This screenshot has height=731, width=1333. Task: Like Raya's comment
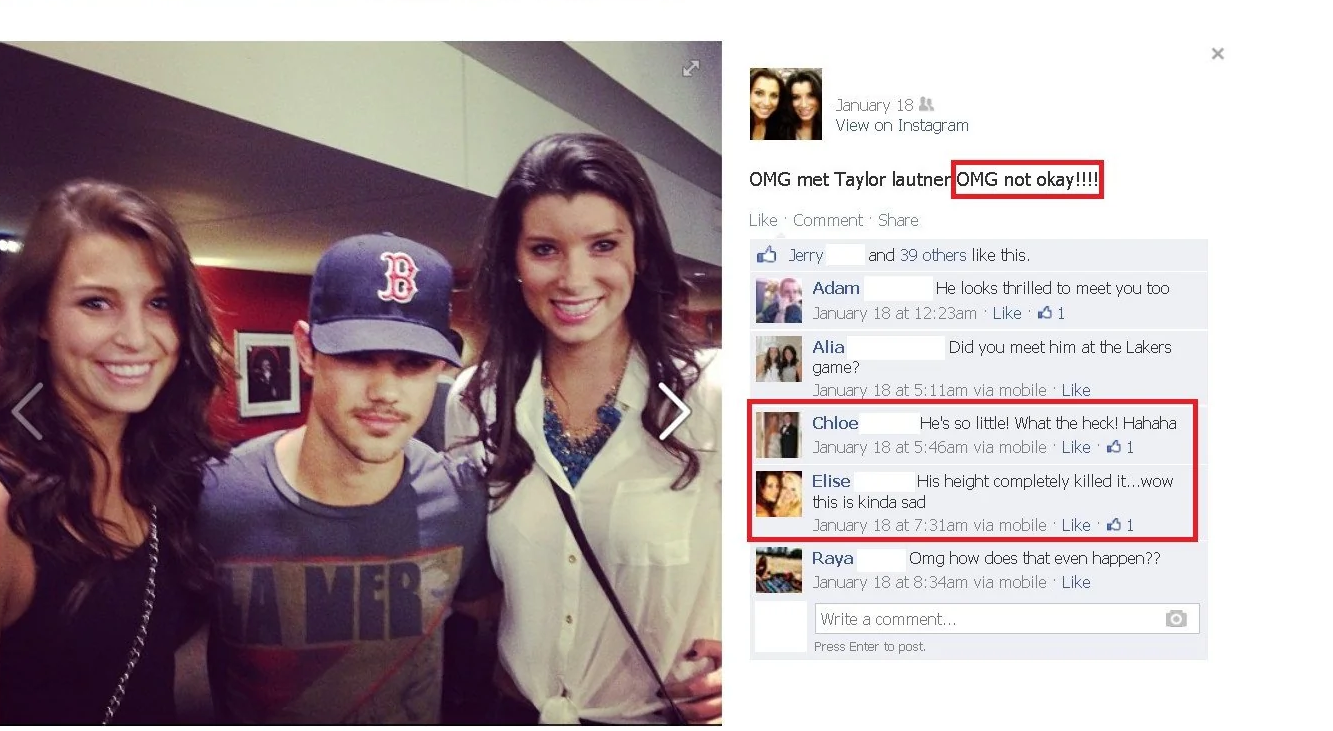(x=1076, y=582)
